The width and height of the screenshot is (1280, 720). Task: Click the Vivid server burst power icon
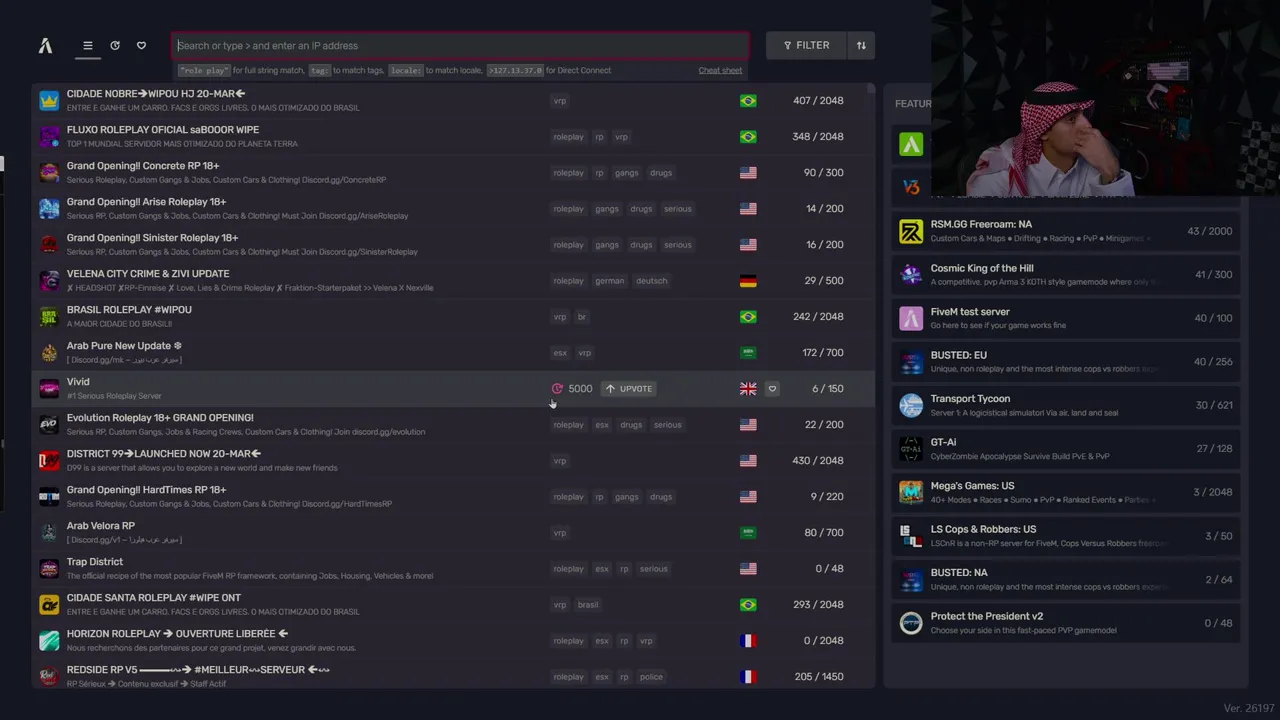pyautogui.click(x=557, y=389)
